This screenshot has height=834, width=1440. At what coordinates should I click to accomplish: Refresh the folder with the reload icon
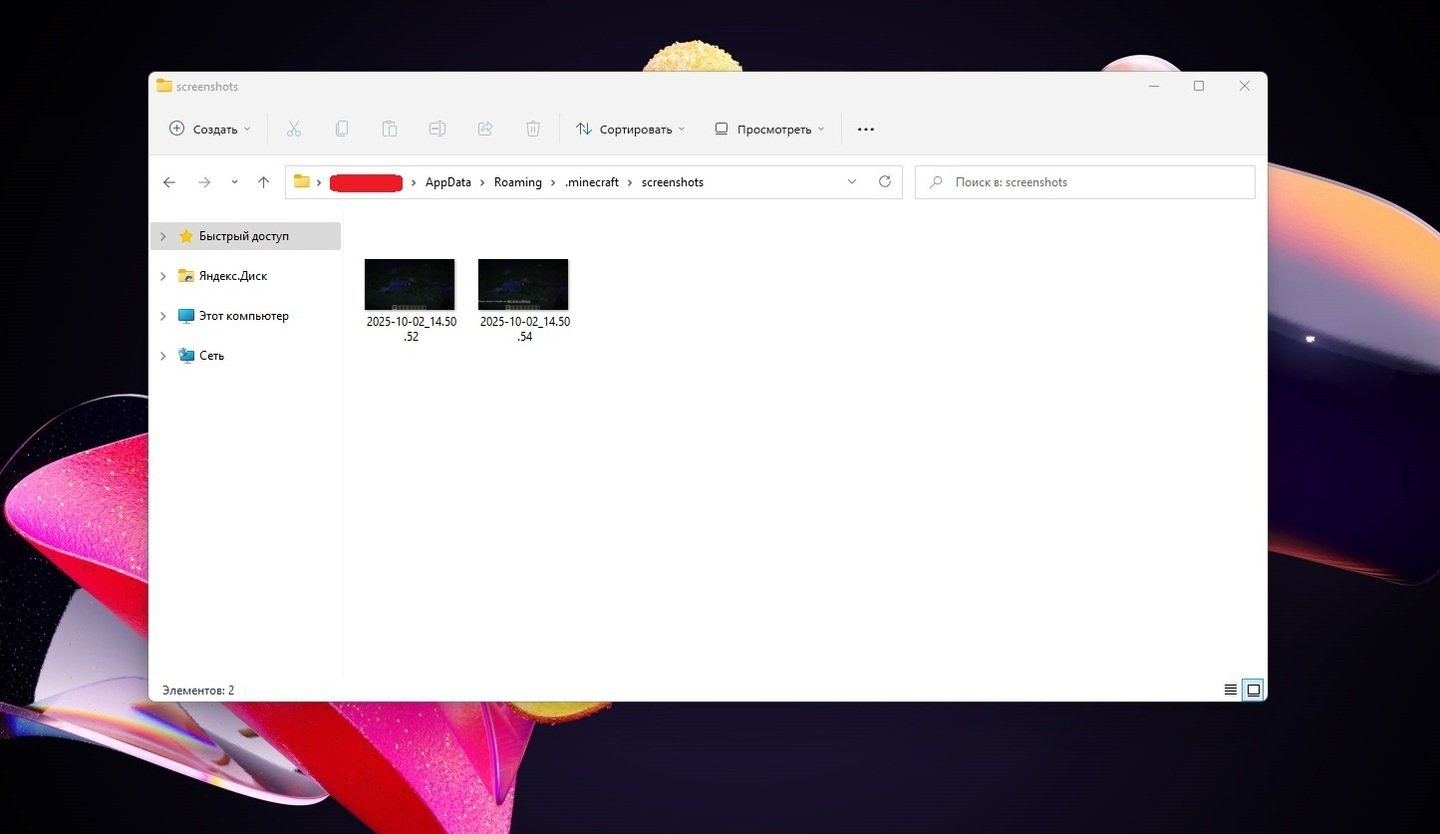pos(884,182)
